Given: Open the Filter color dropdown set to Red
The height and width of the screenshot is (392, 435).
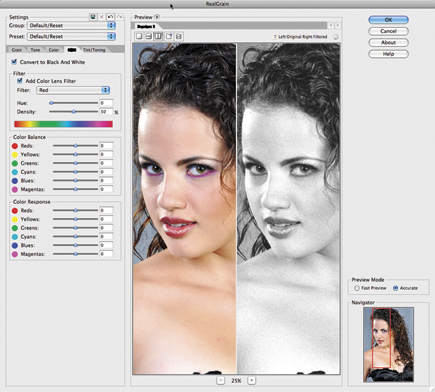Looking at the screenshot, I should pos(73,90).
